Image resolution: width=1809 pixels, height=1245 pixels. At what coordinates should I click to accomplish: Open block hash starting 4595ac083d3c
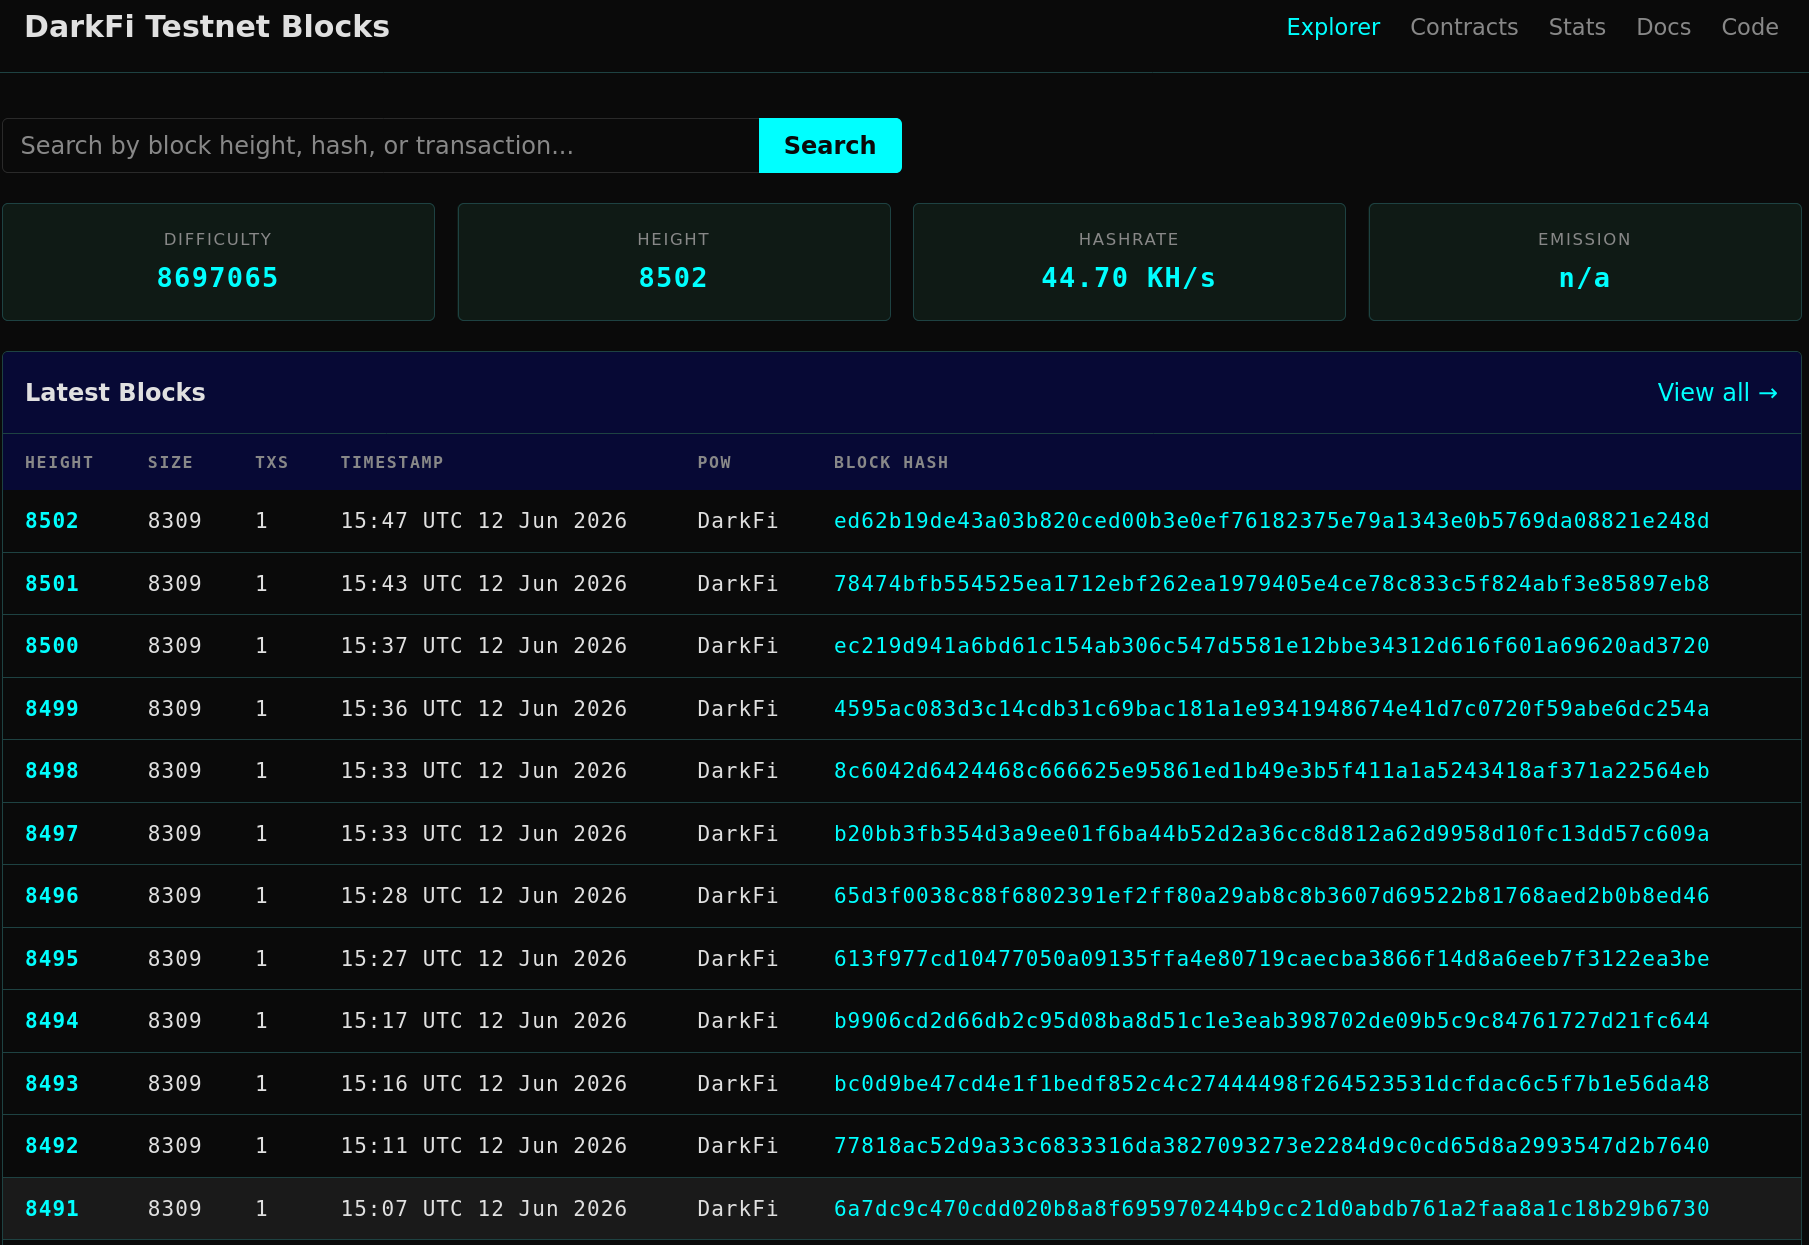tap(1272, 709)
